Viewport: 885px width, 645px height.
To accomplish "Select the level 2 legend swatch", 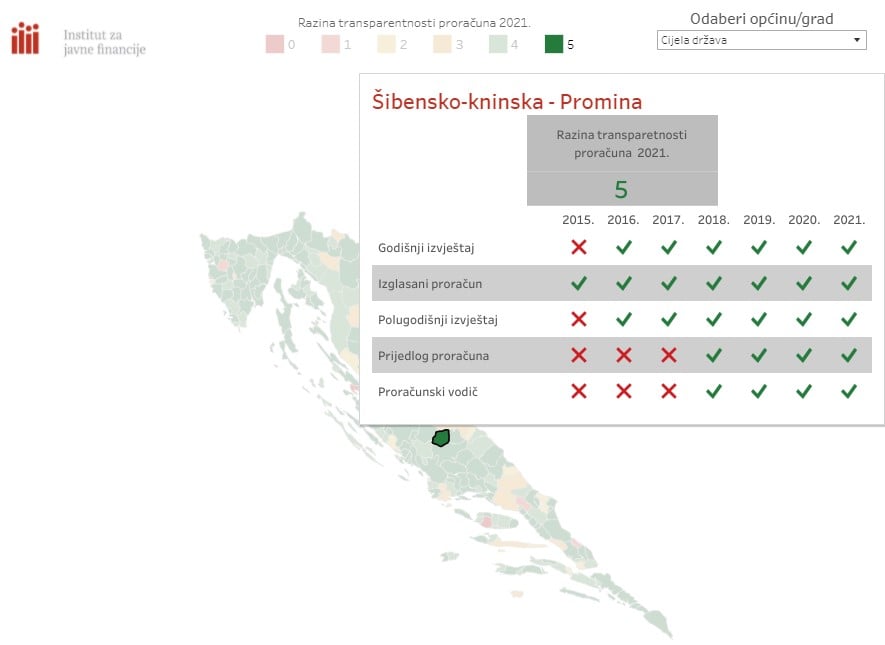I will point(386,44).
